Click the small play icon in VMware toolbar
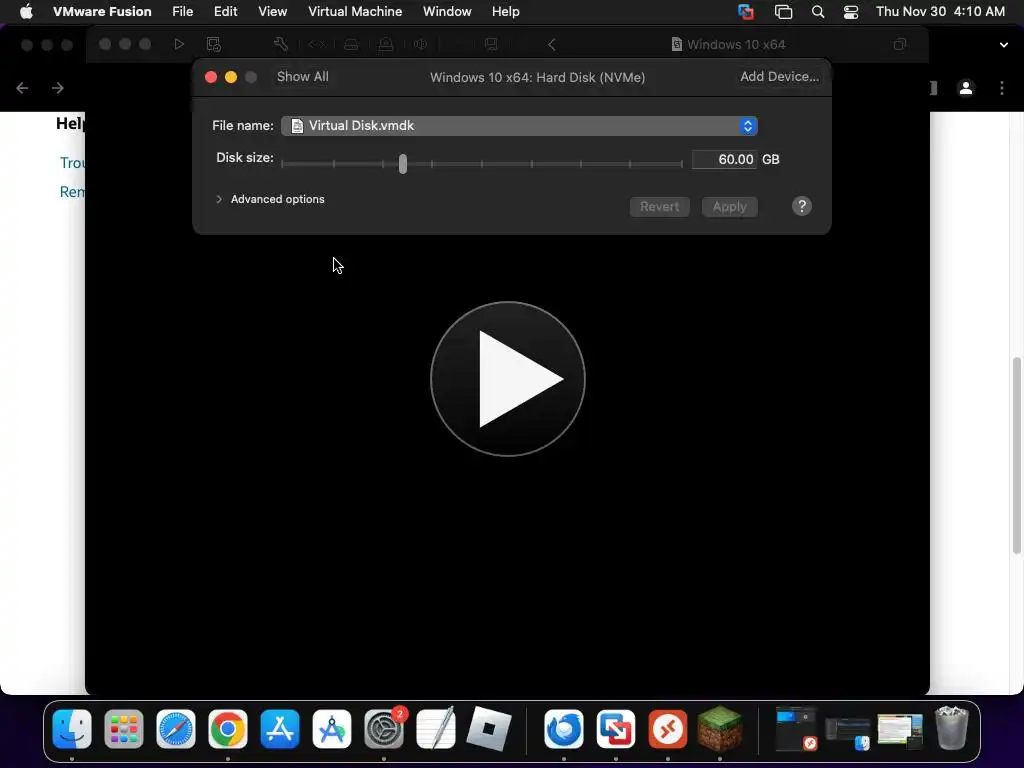This screenshot has width=1024, height=768. (x=179, y=44)
